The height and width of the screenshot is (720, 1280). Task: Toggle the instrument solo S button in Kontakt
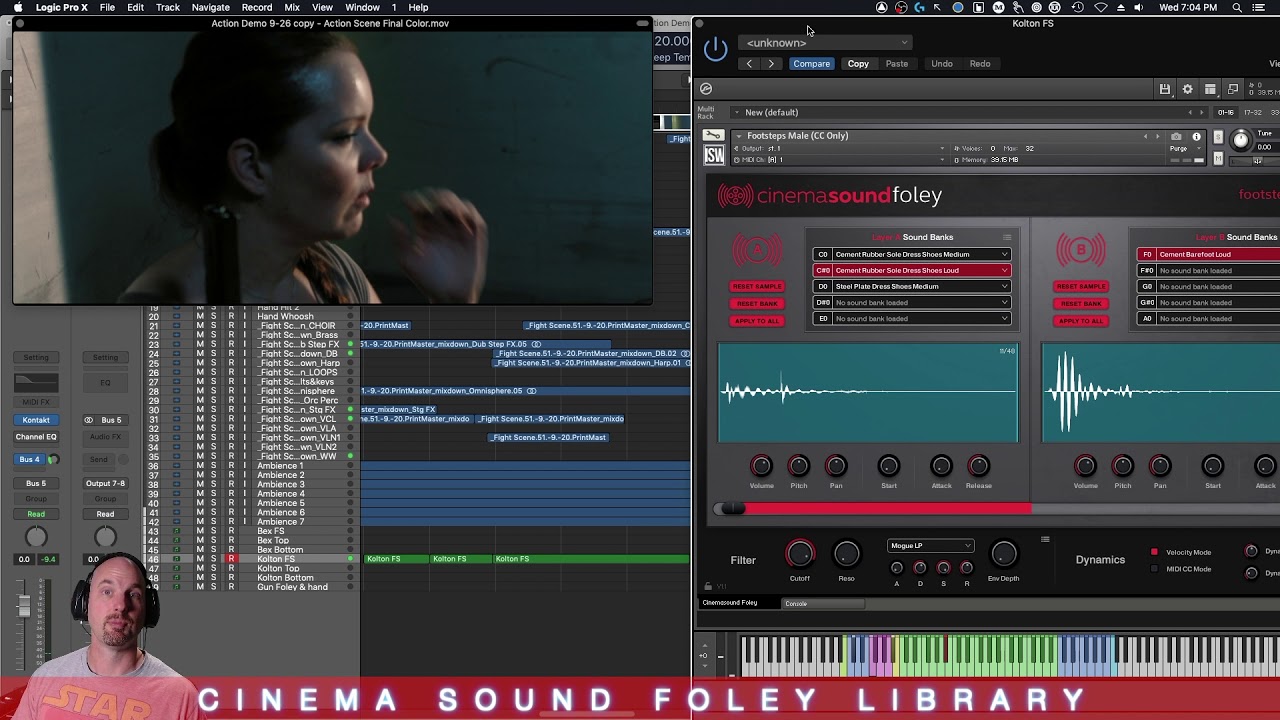[x=1218, y=136]
